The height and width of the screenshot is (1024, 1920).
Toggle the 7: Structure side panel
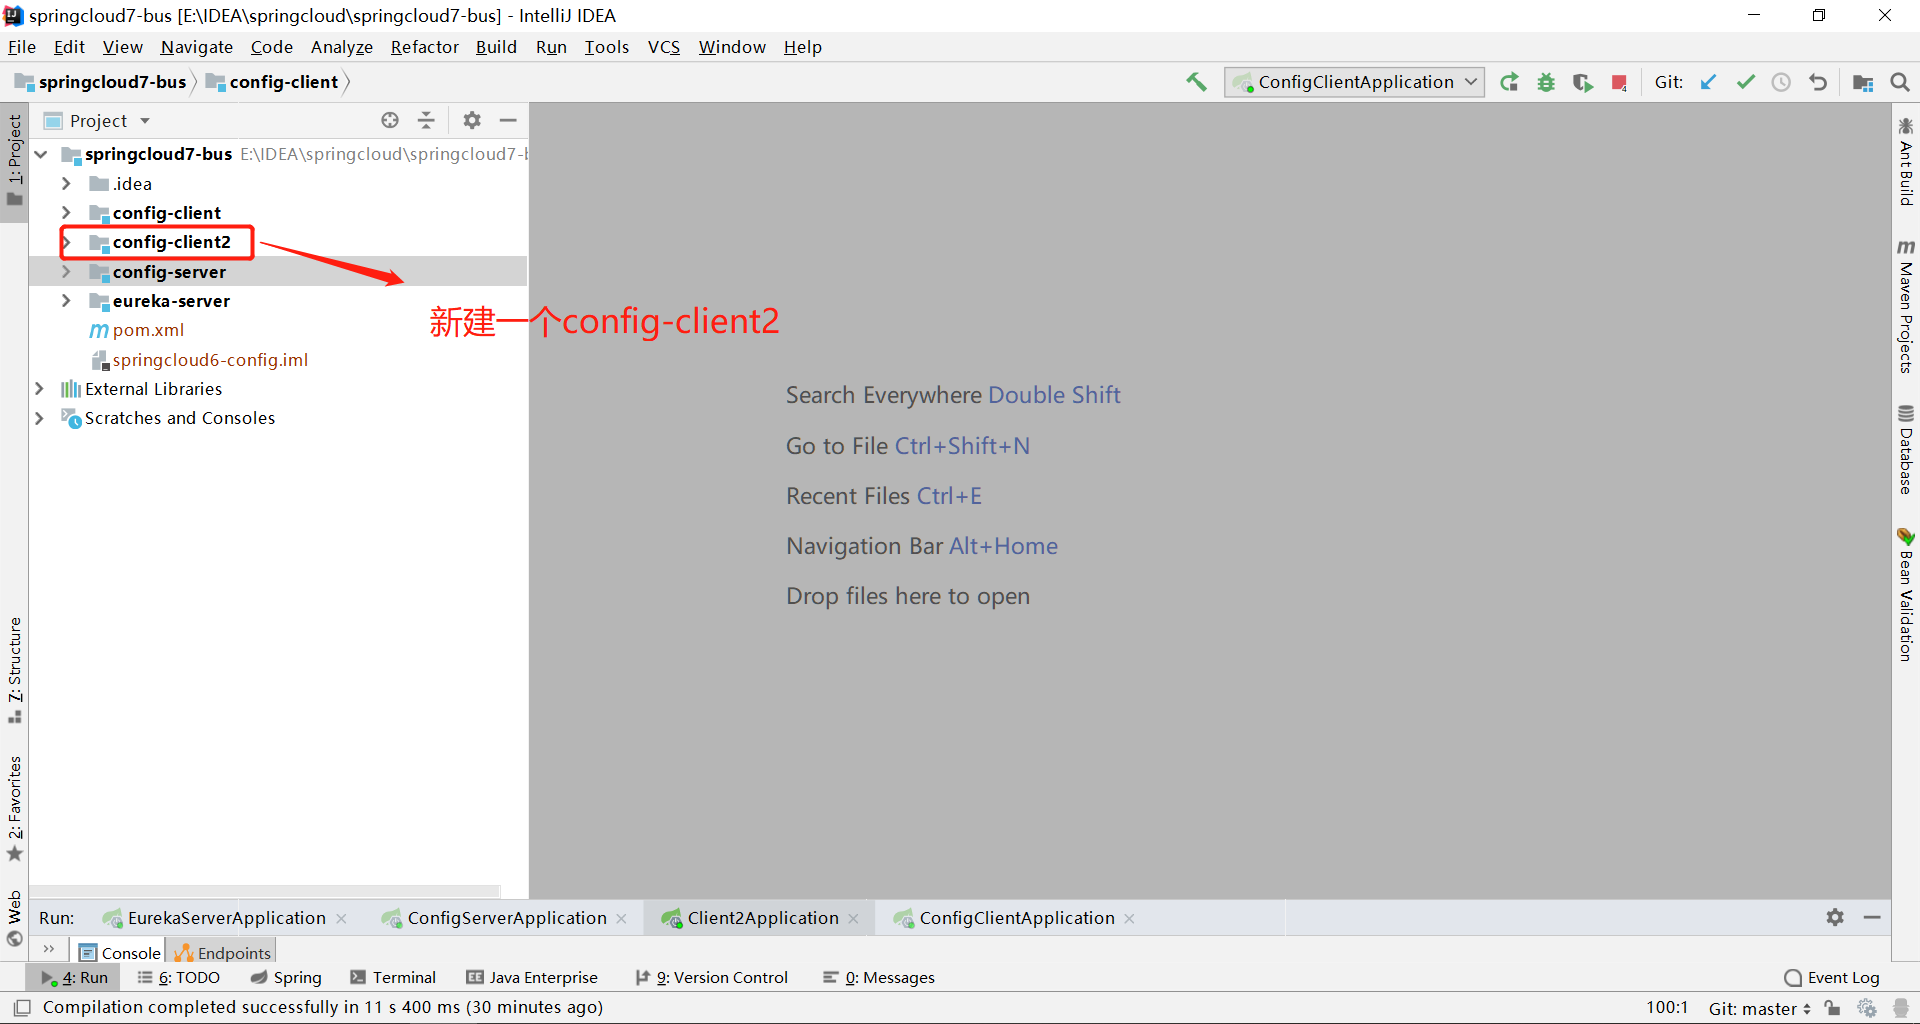(x=15, y=670)
